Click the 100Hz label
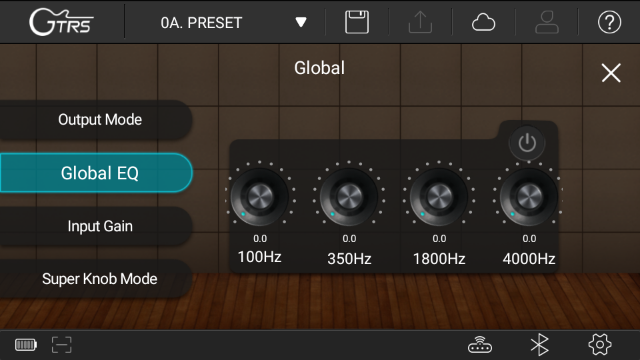The image size is (640, 360). 260,257
